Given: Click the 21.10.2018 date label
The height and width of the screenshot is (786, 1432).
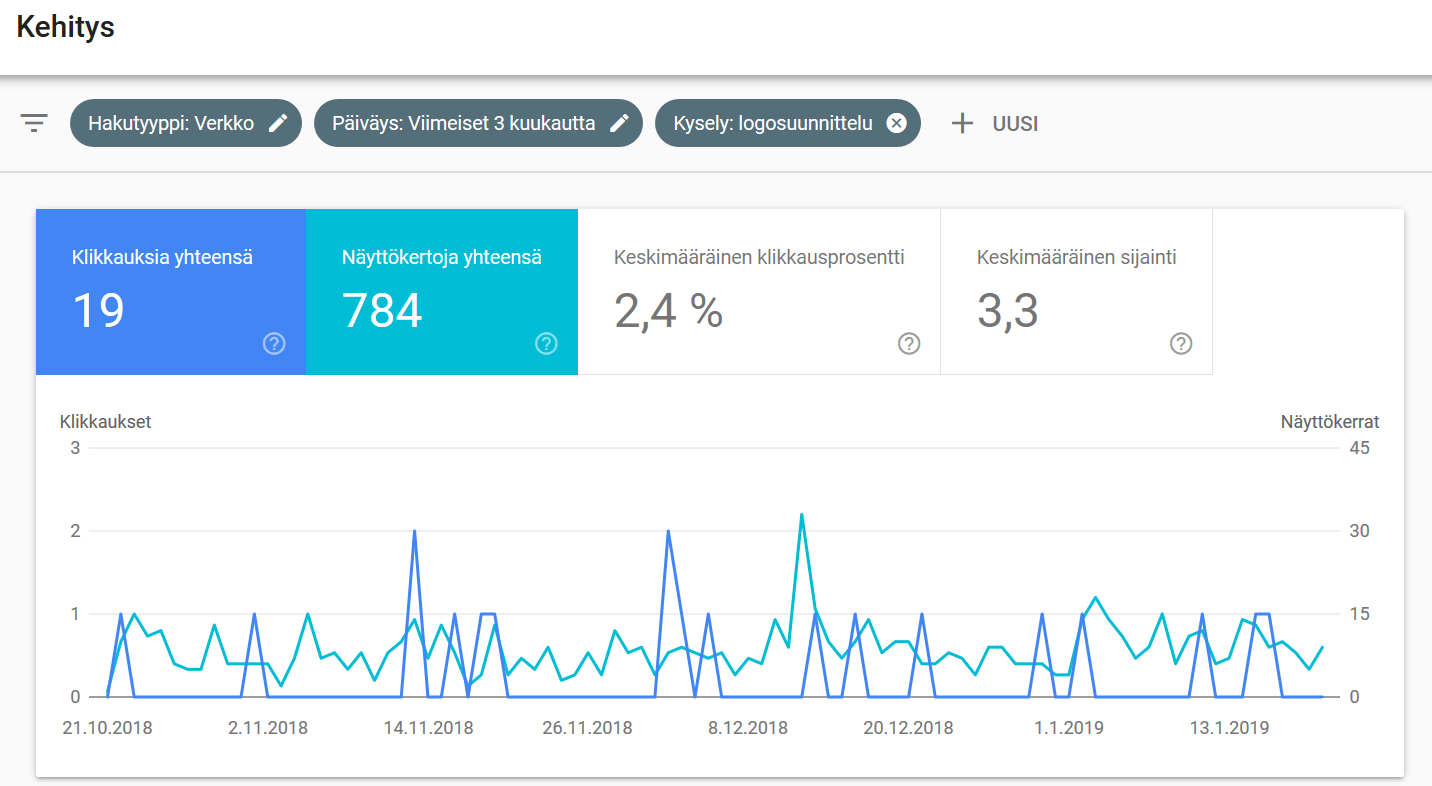Looking at the screenshot, I should [x=107, y=728].
